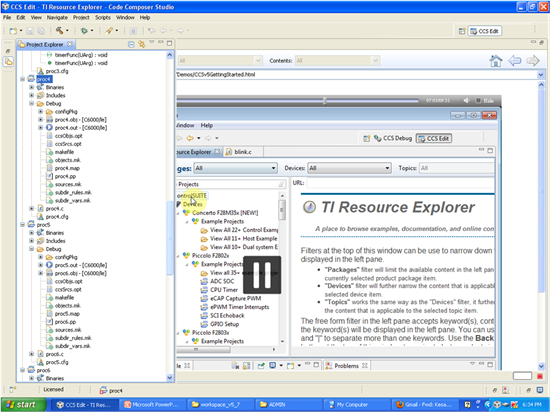Switch to Gmail Firefox taskbar item

[x=424, y=405]
